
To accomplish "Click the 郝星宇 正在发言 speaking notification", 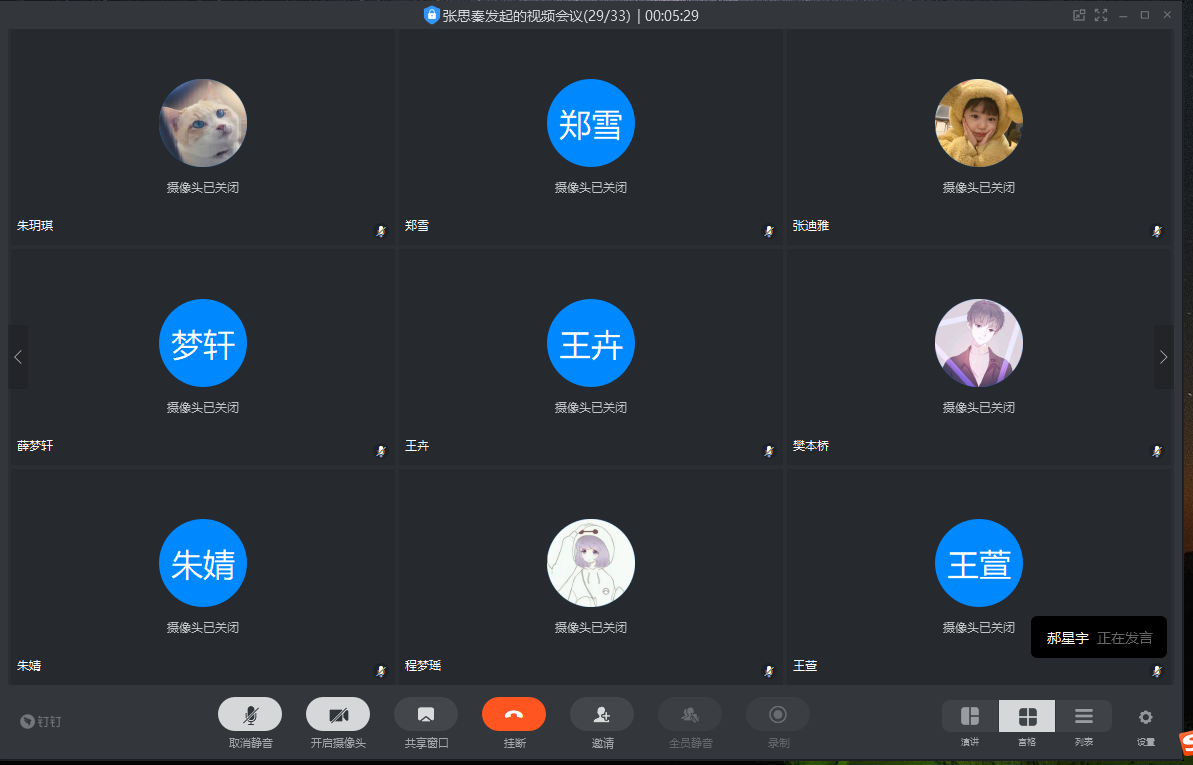I will pyautogui.click(x=1098, y=637).
